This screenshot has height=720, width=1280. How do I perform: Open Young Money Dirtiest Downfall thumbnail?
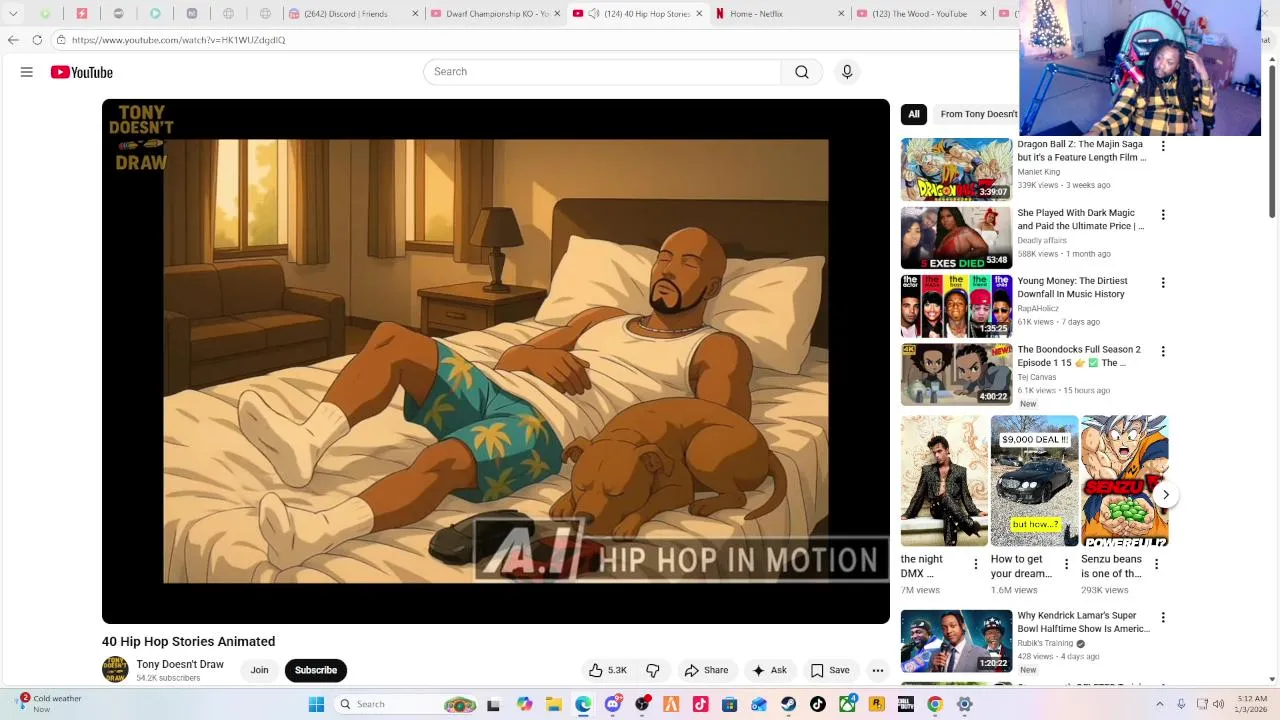956,306
